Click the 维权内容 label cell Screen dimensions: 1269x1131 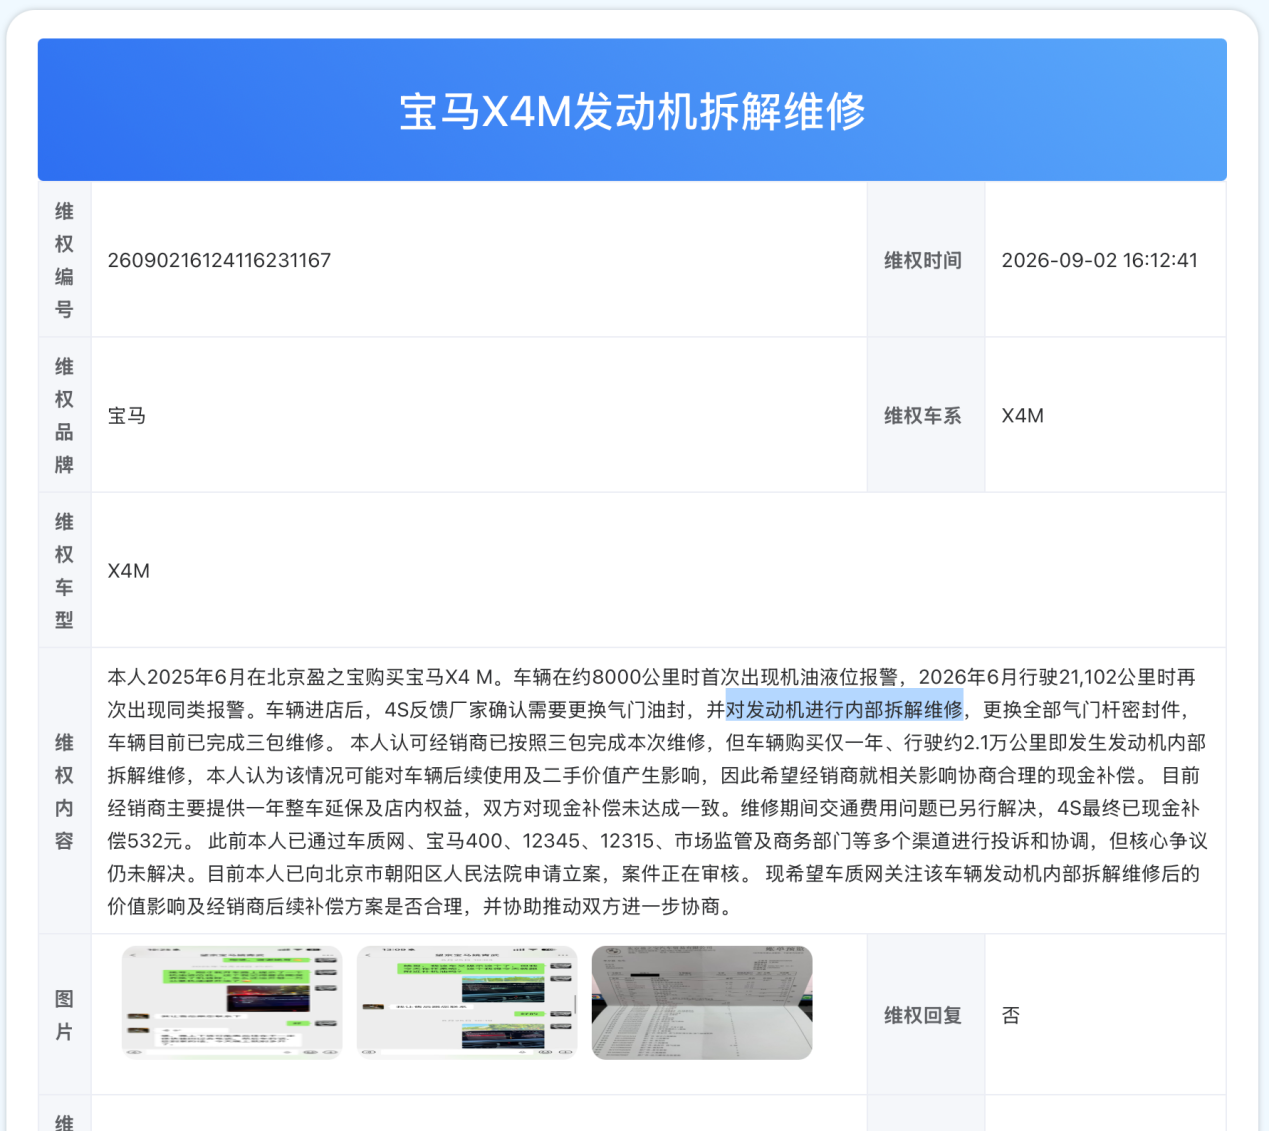click(x=64, y=791)
